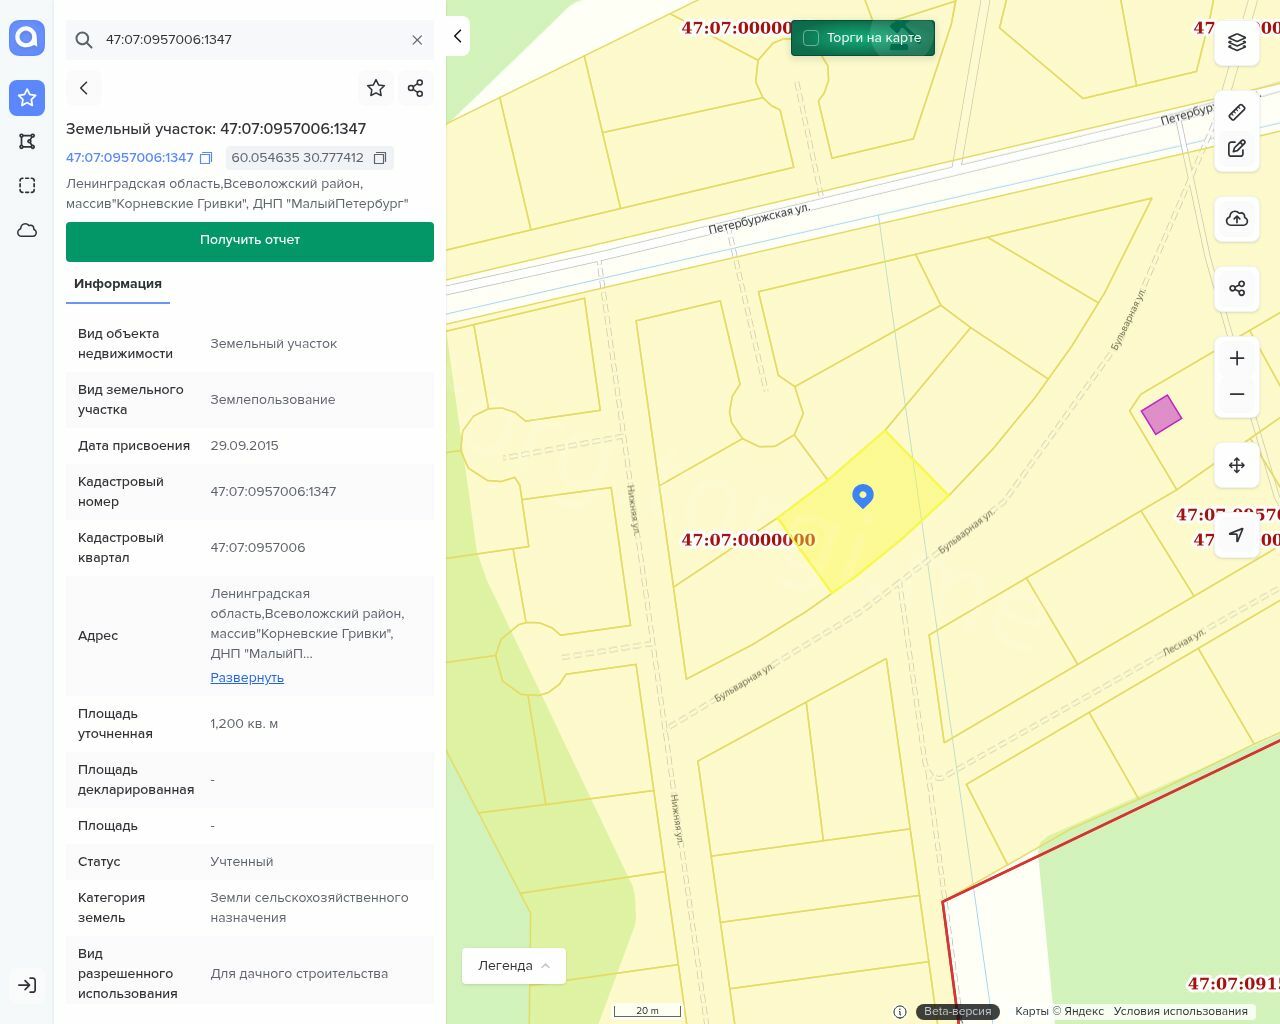Copy the cadastral number 47:07:0957006:1347
1280x1024 pixels.
[x=206, y=158]
